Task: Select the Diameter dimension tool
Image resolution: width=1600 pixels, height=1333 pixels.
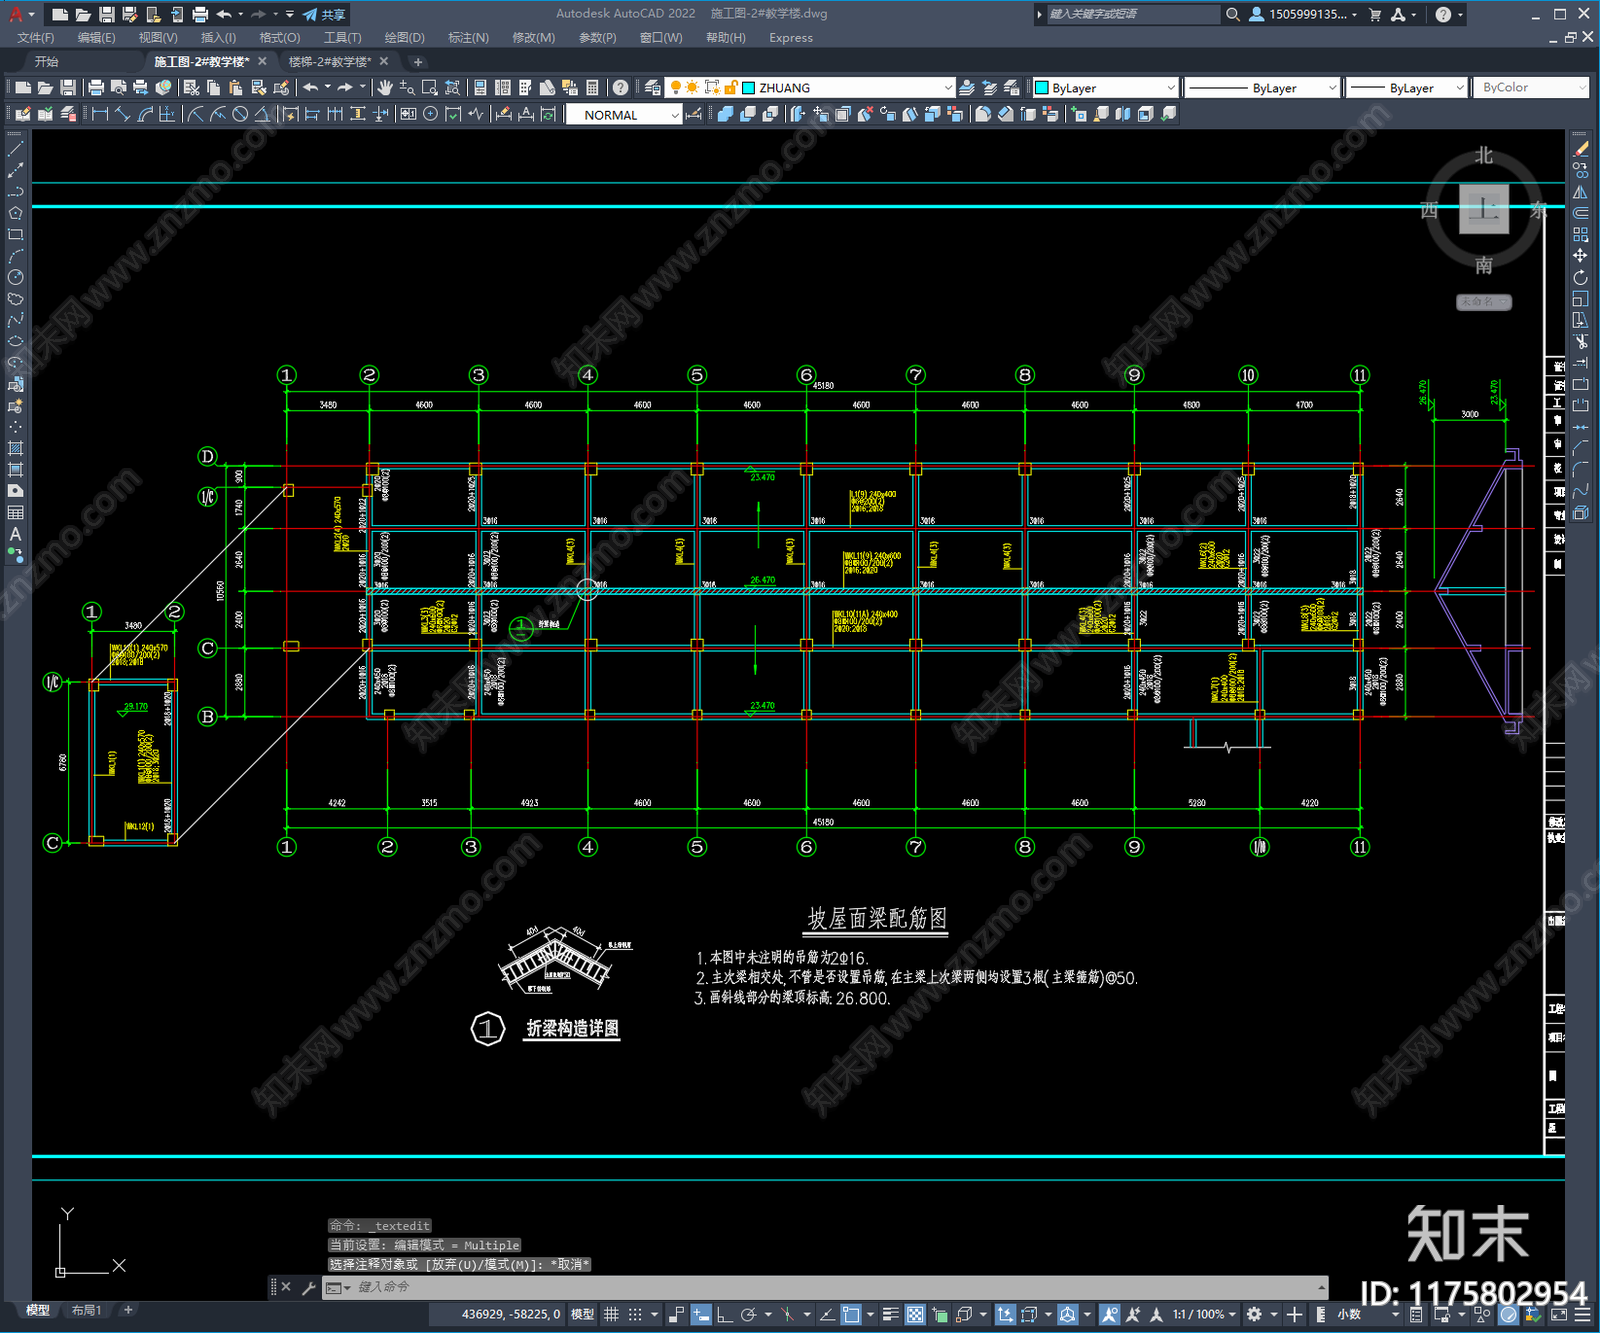Action: click(240, 114)
